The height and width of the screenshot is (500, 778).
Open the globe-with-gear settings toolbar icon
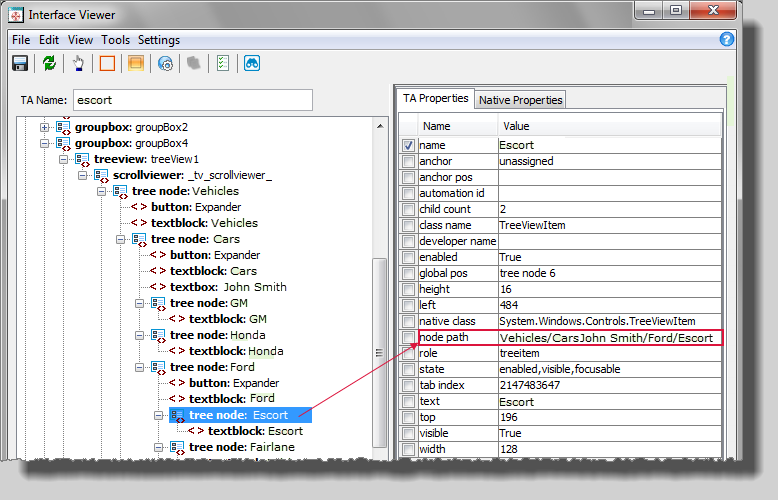(x=165, y=63)
